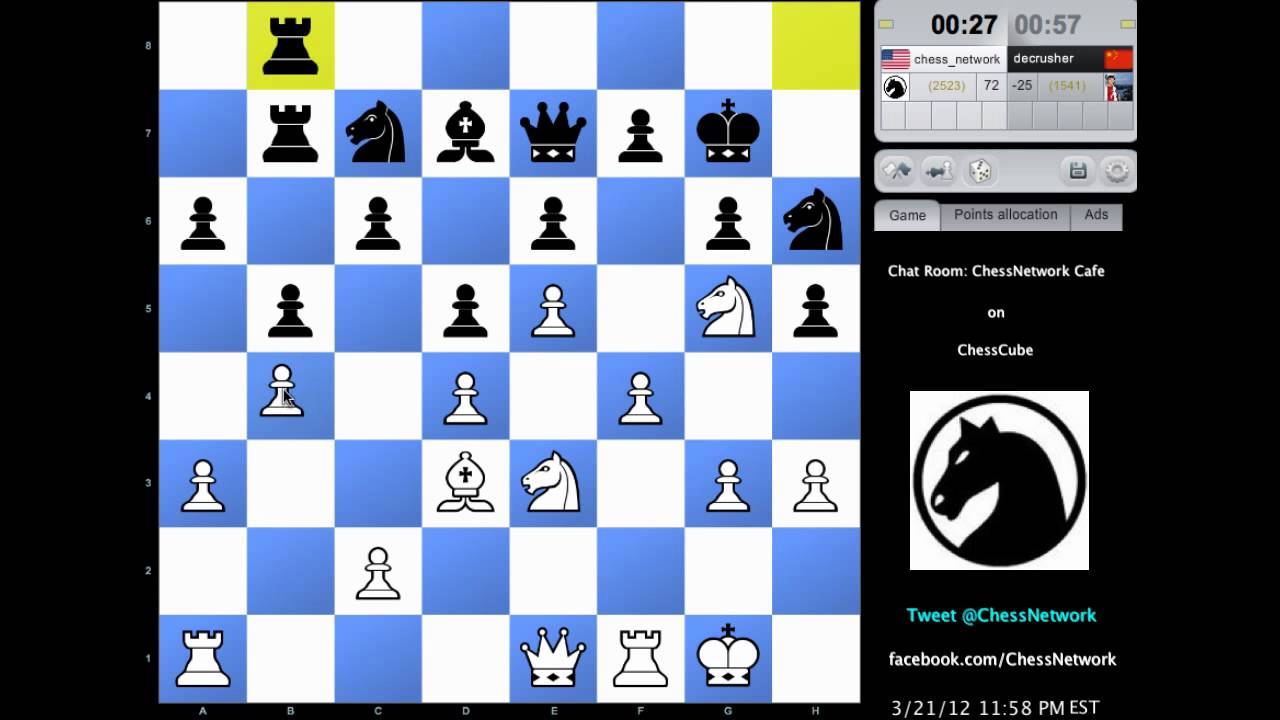Click the (1541) rating value

(x=1067, y=86)
